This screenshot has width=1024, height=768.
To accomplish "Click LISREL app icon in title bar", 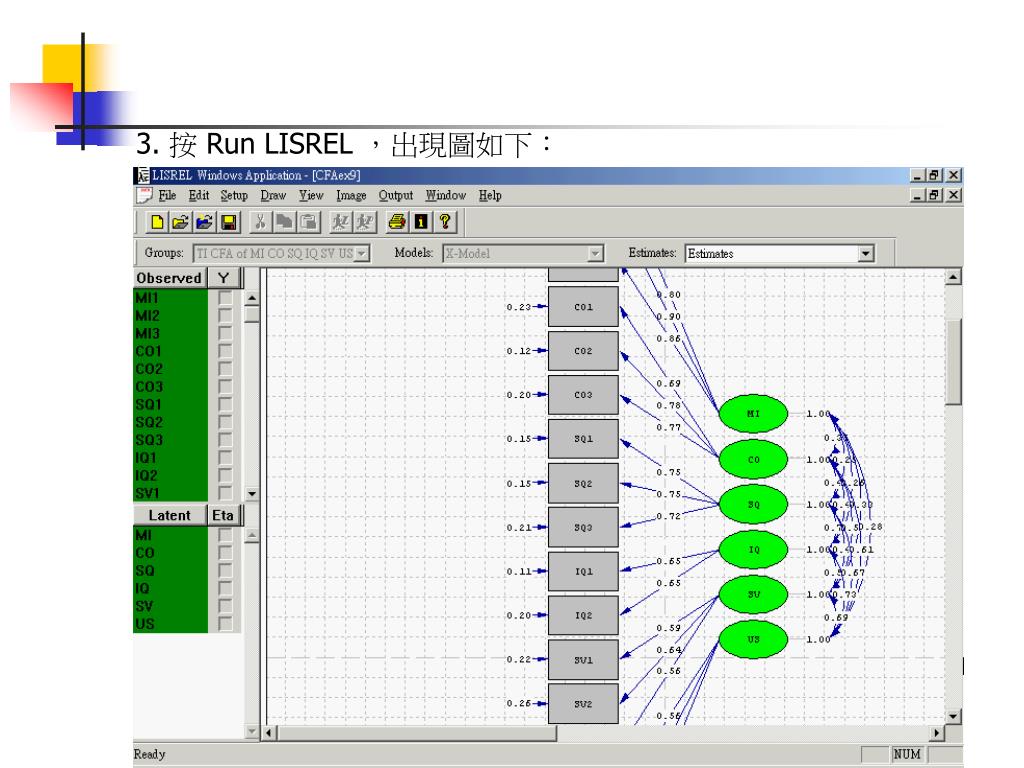I will point(142,175).
